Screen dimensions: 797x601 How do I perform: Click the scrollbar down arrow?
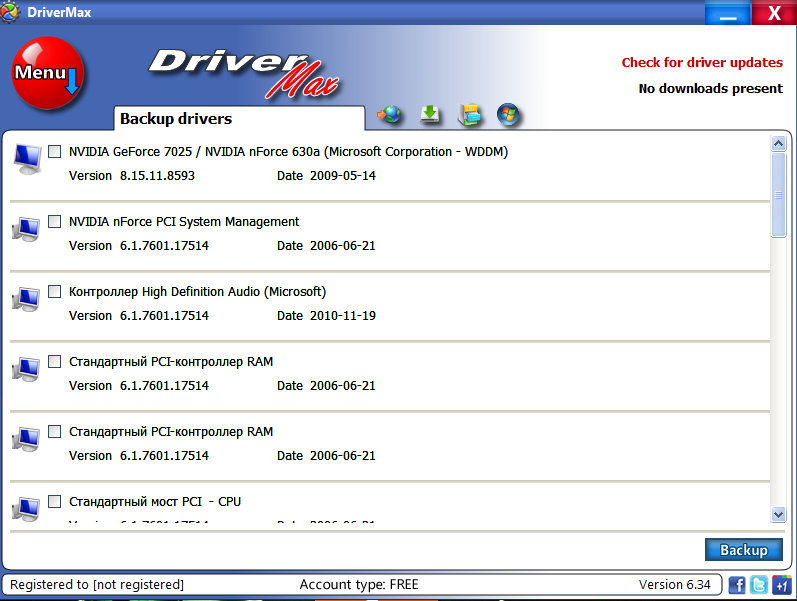[x=778, y=515]
